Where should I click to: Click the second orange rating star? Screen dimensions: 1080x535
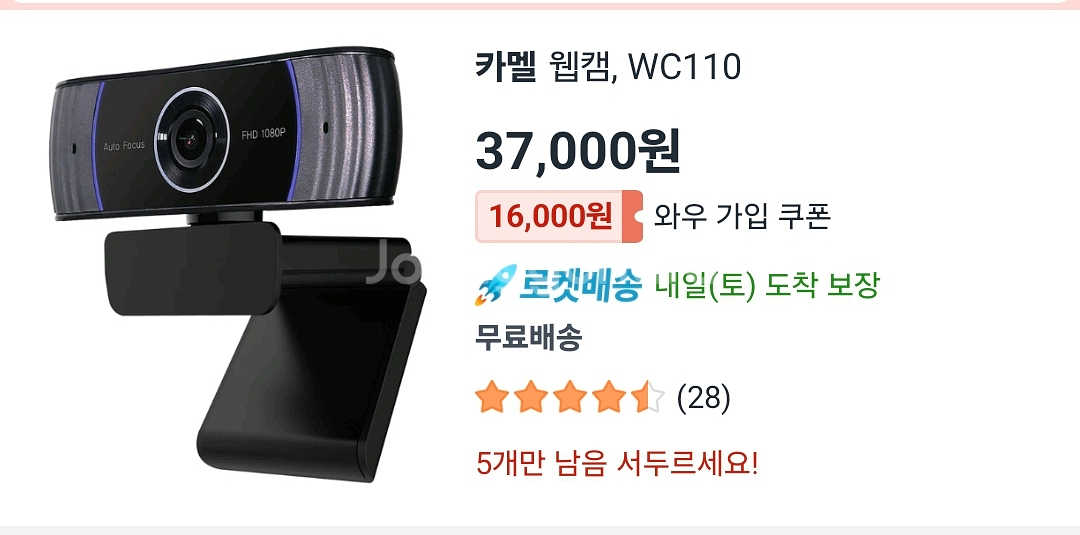[x=532, y=398]
